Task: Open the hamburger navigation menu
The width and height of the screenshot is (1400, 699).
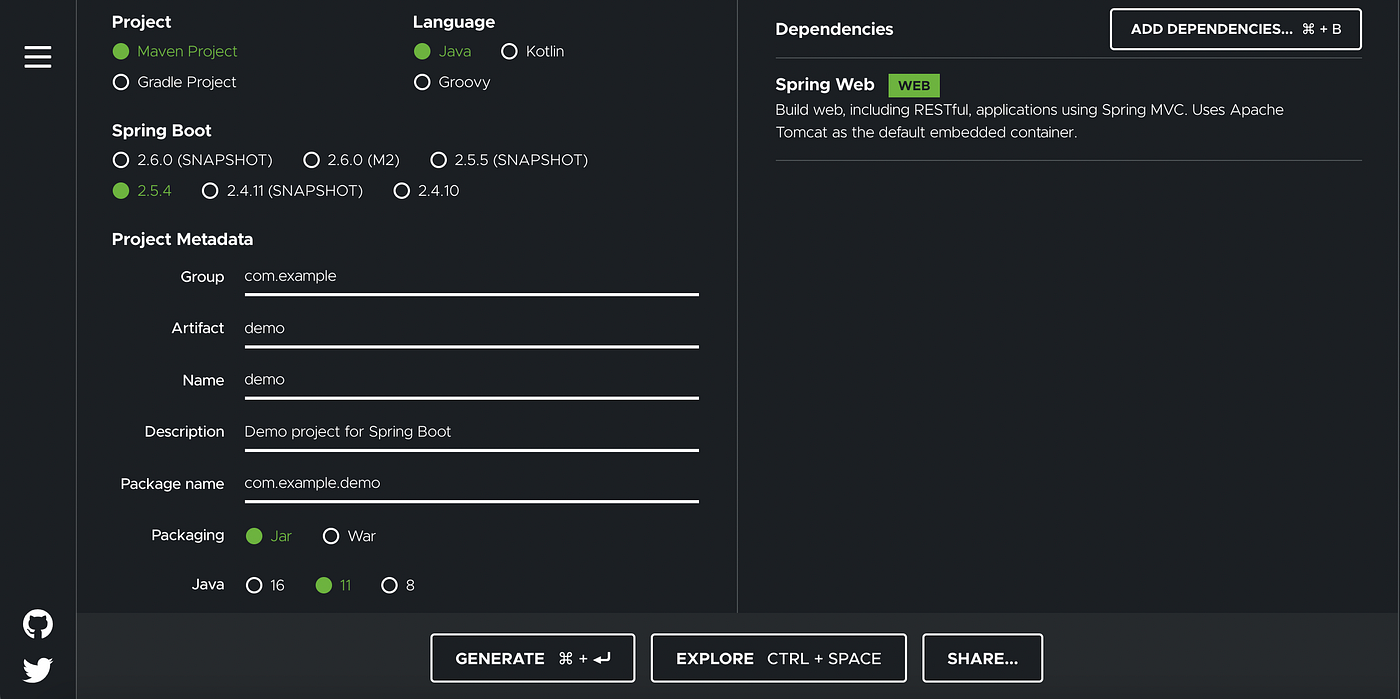Action: point(37,57)
